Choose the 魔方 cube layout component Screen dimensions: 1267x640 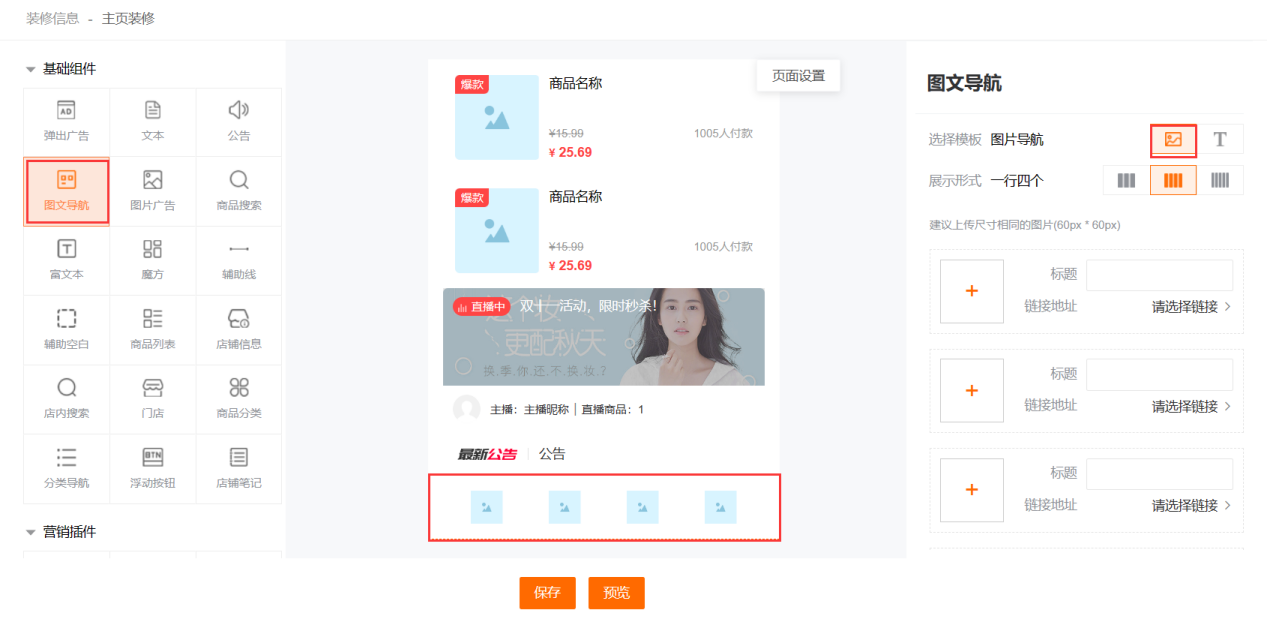click(152, 259)
